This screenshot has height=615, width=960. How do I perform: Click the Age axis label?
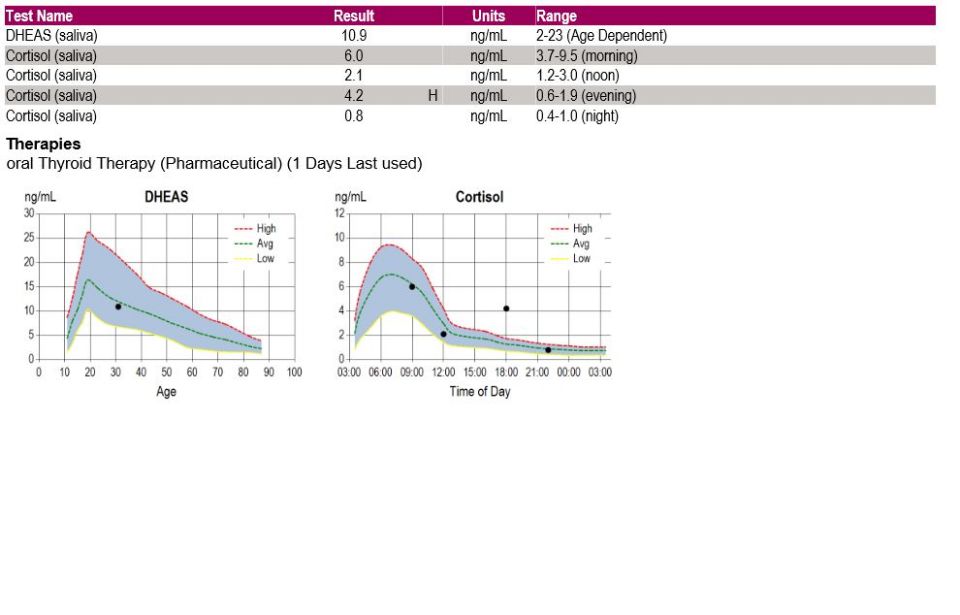click(x=166, y=391)
